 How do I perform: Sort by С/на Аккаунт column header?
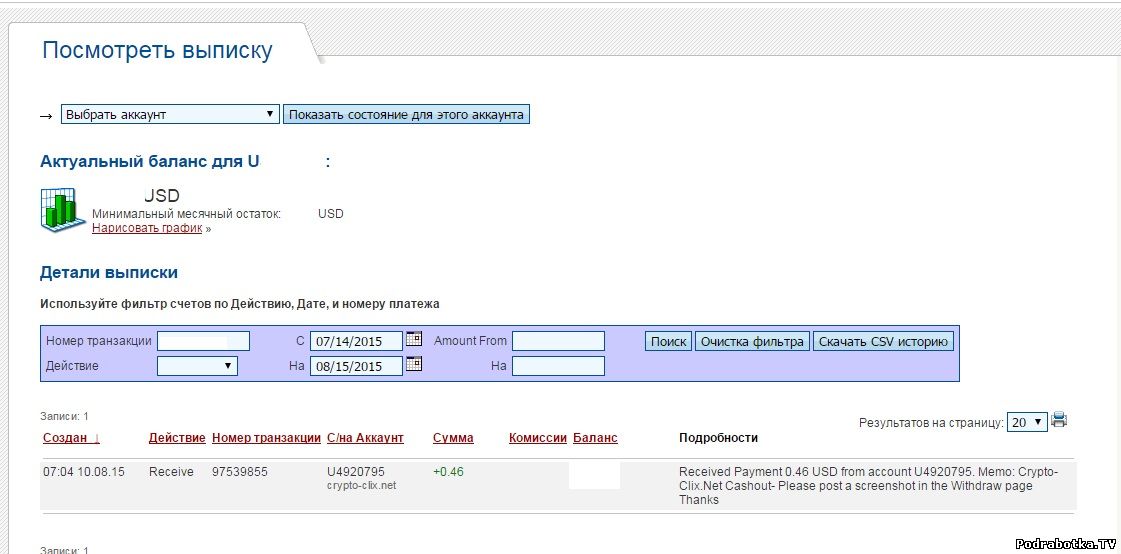tap(365, 438)
